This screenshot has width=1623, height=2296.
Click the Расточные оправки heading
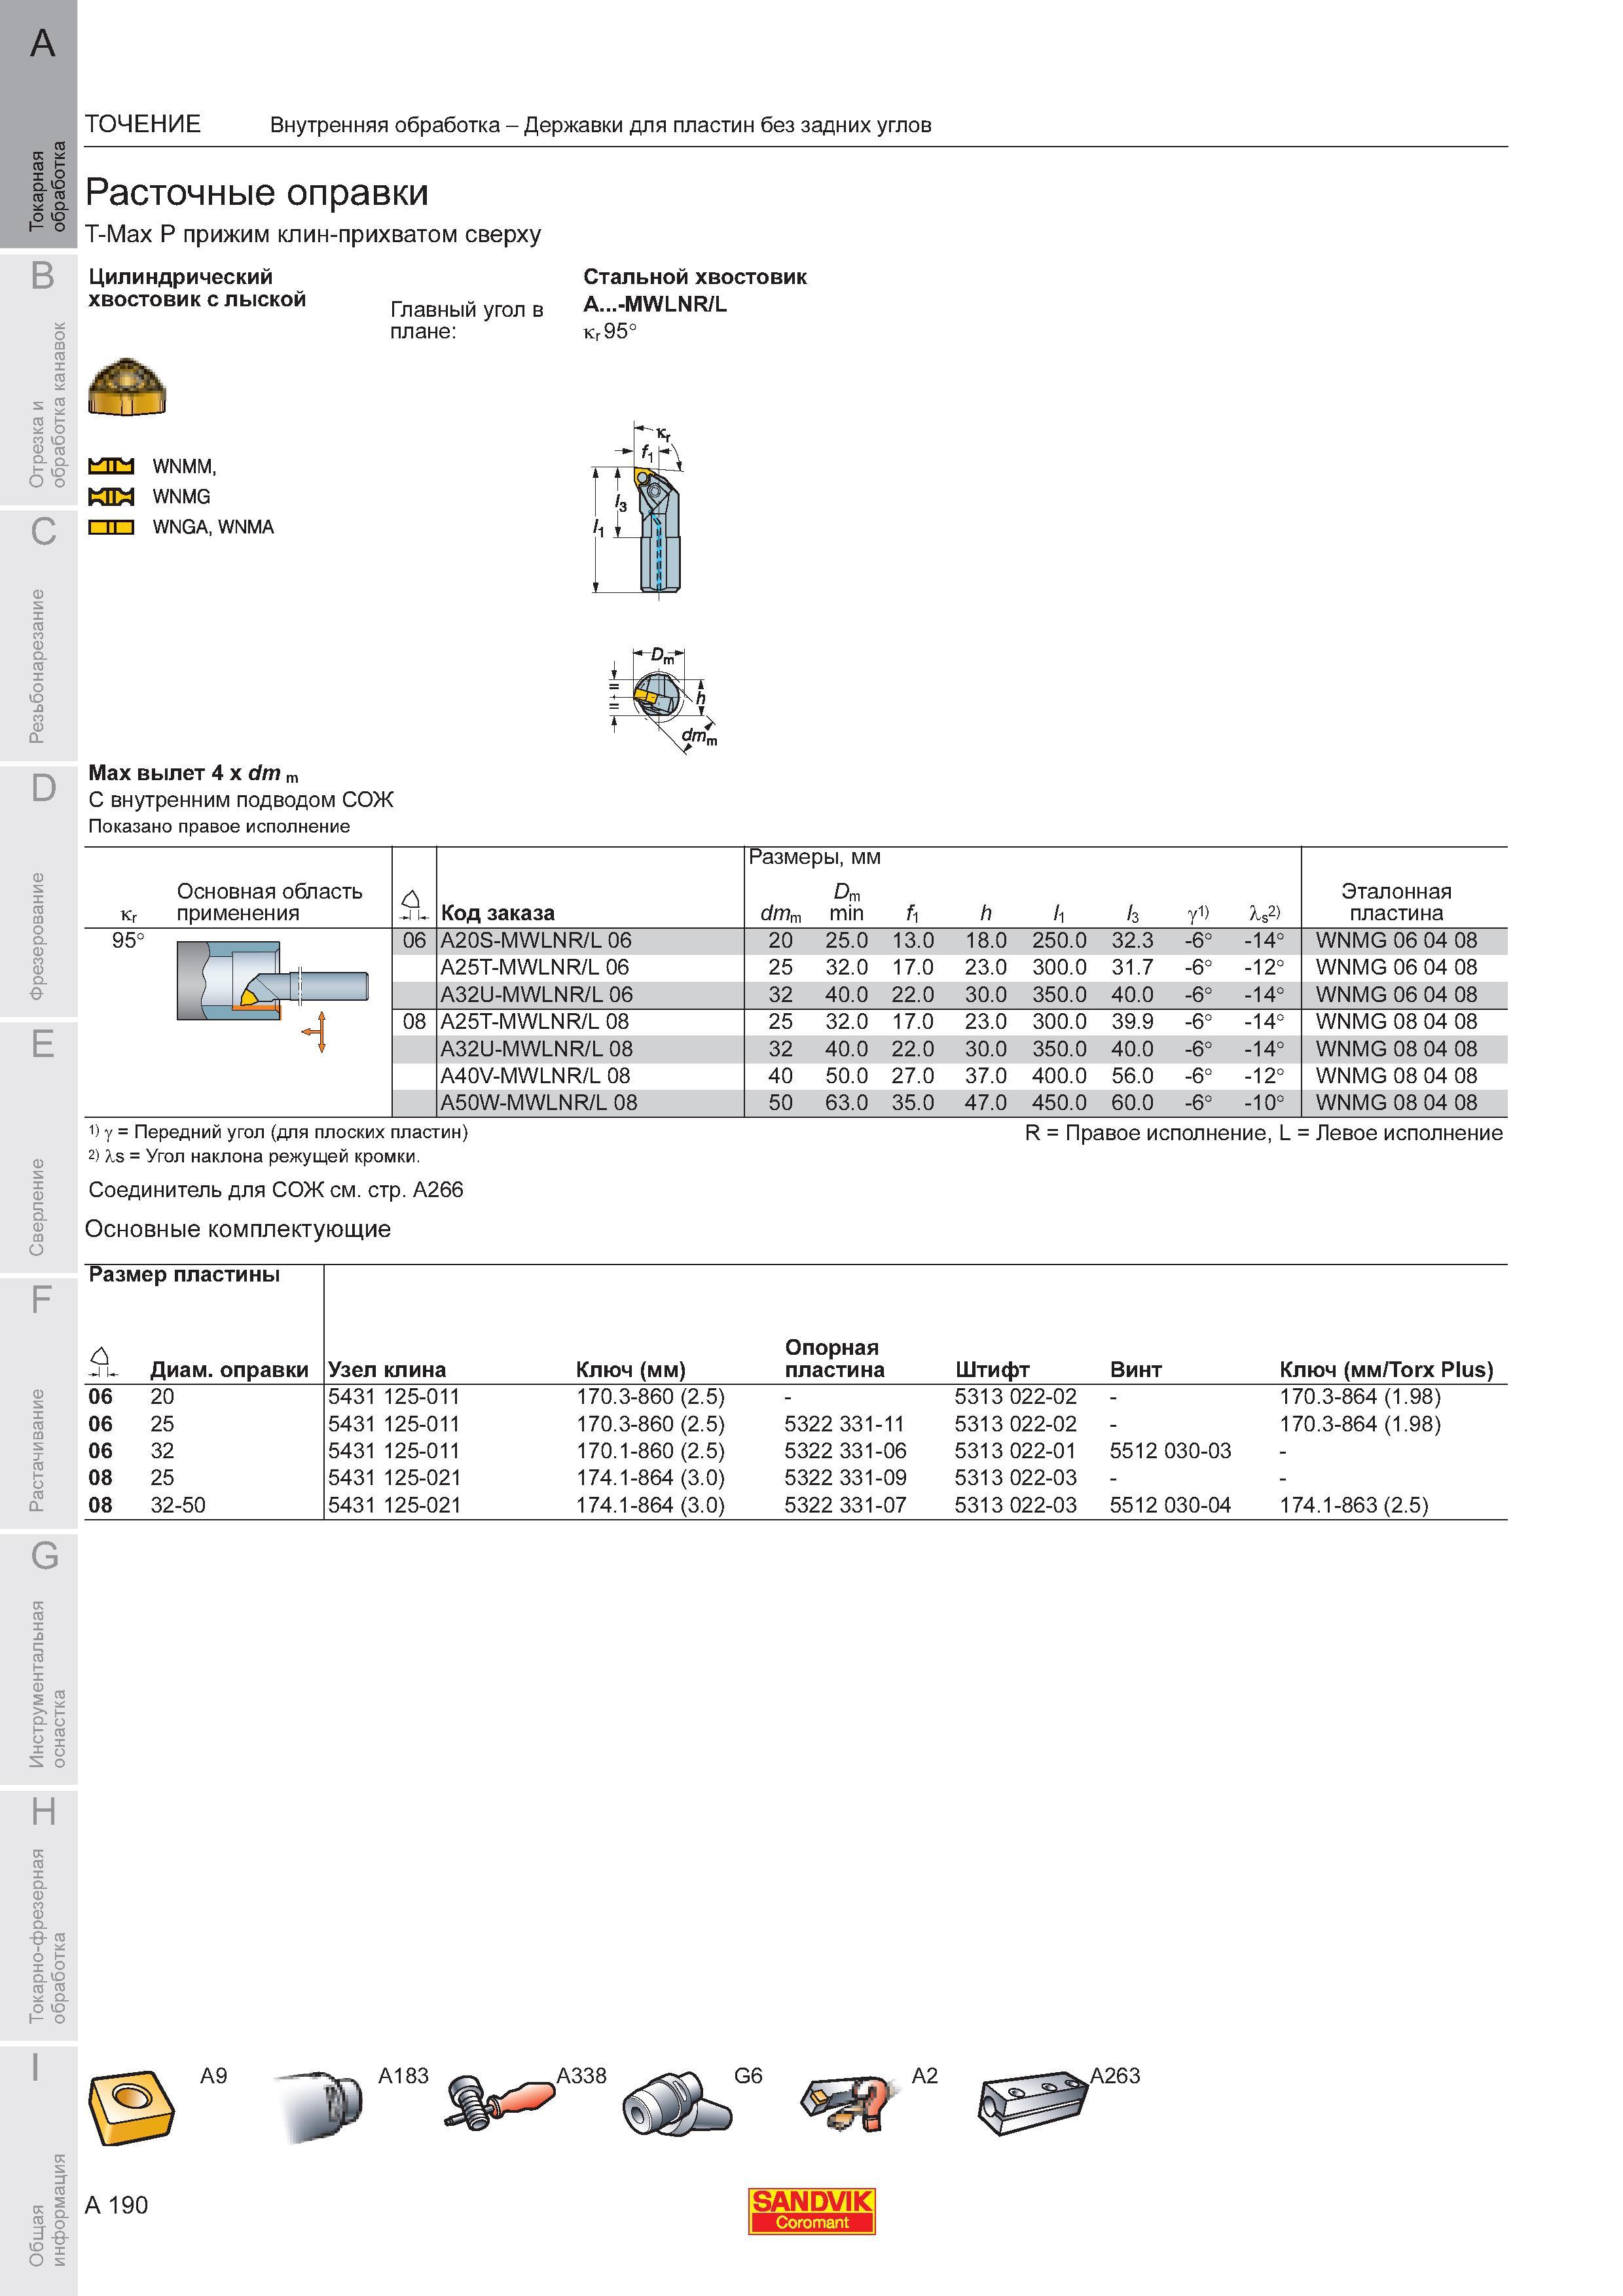point(257,192)
